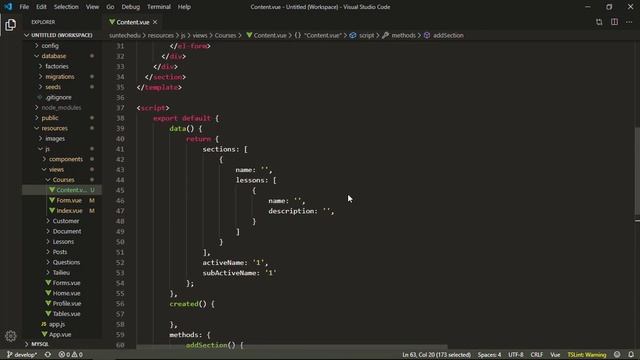Screen dimensions: 640x360
Task: Open the Edit menu
Action: click(x=41, y=7)
